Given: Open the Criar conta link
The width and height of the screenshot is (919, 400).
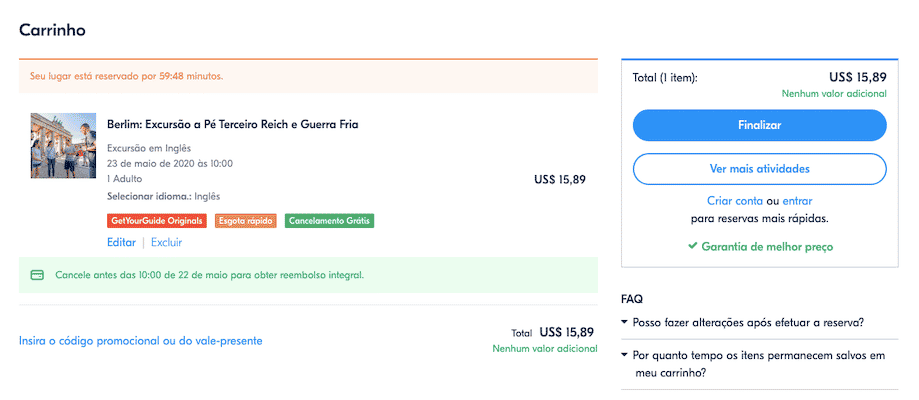Looking at the screenshot, I should click(x=735, y=201).
